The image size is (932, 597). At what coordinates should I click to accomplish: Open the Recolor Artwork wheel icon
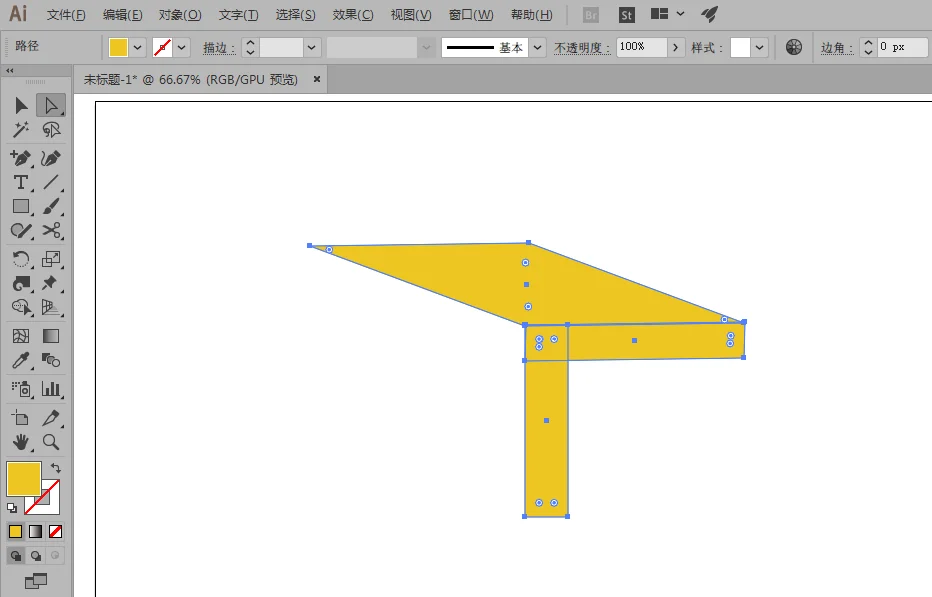coord(794,47)
